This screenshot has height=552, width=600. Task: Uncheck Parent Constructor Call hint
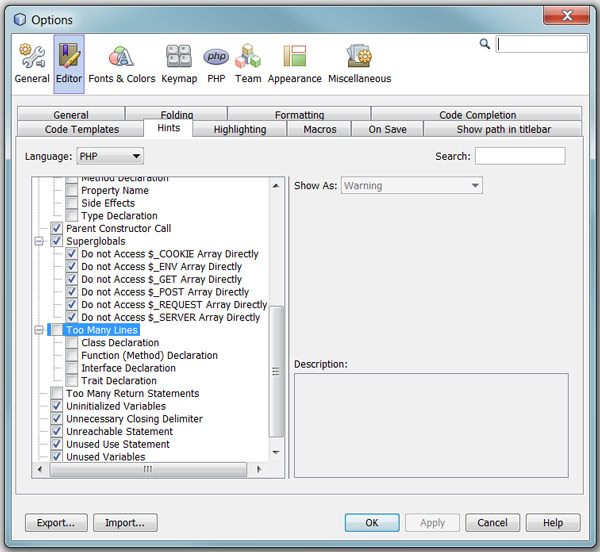tap(57, 228)
